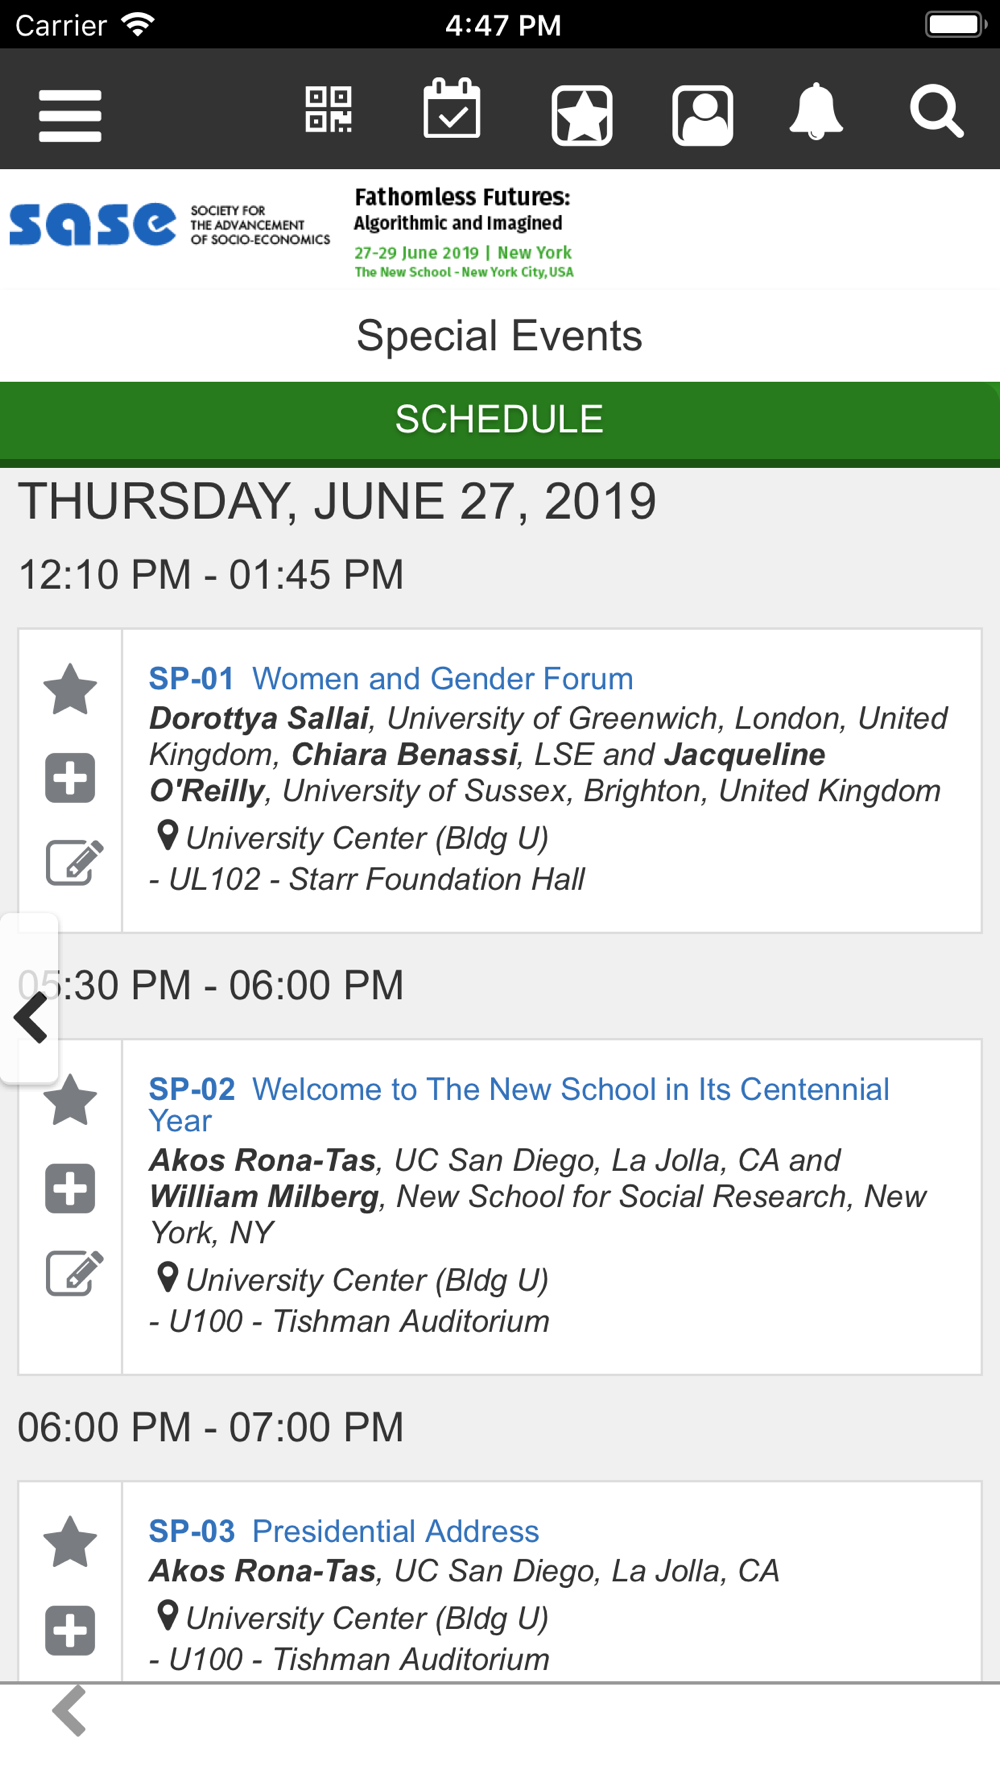
Task: Open the QR code scanner
Action: pos(328,110)
